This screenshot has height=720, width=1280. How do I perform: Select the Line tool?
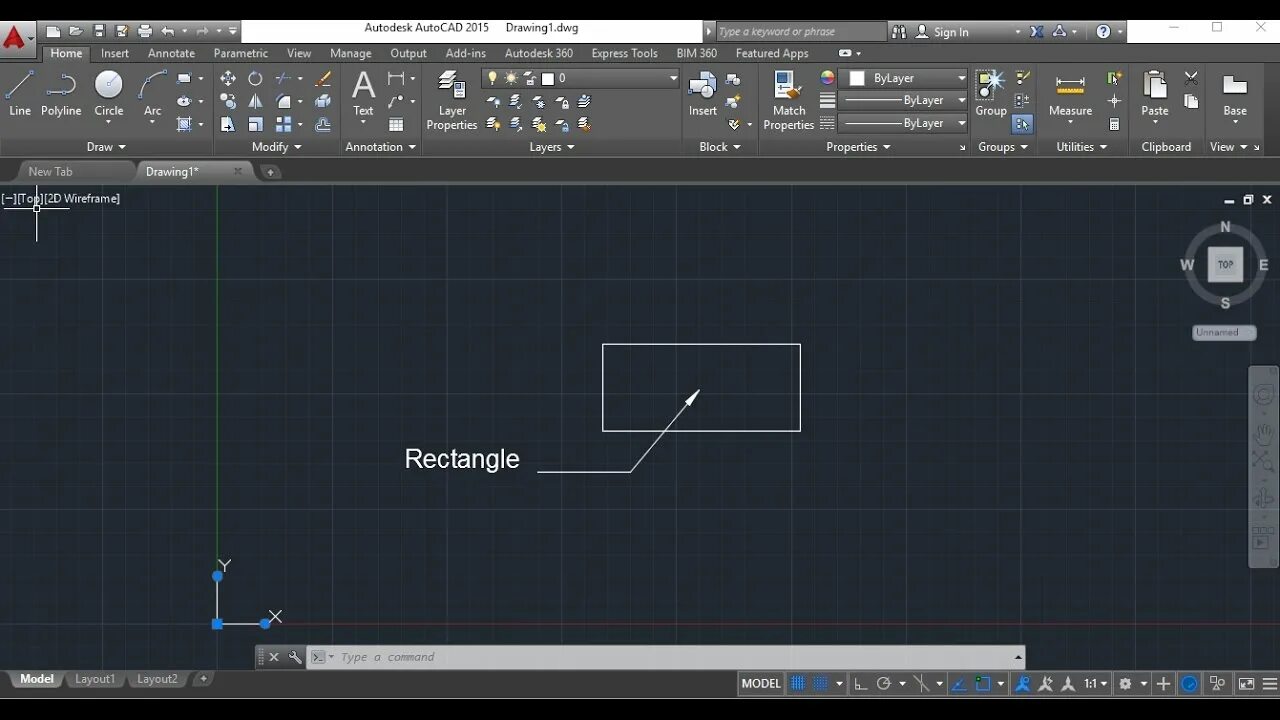[x=20, y=94]
